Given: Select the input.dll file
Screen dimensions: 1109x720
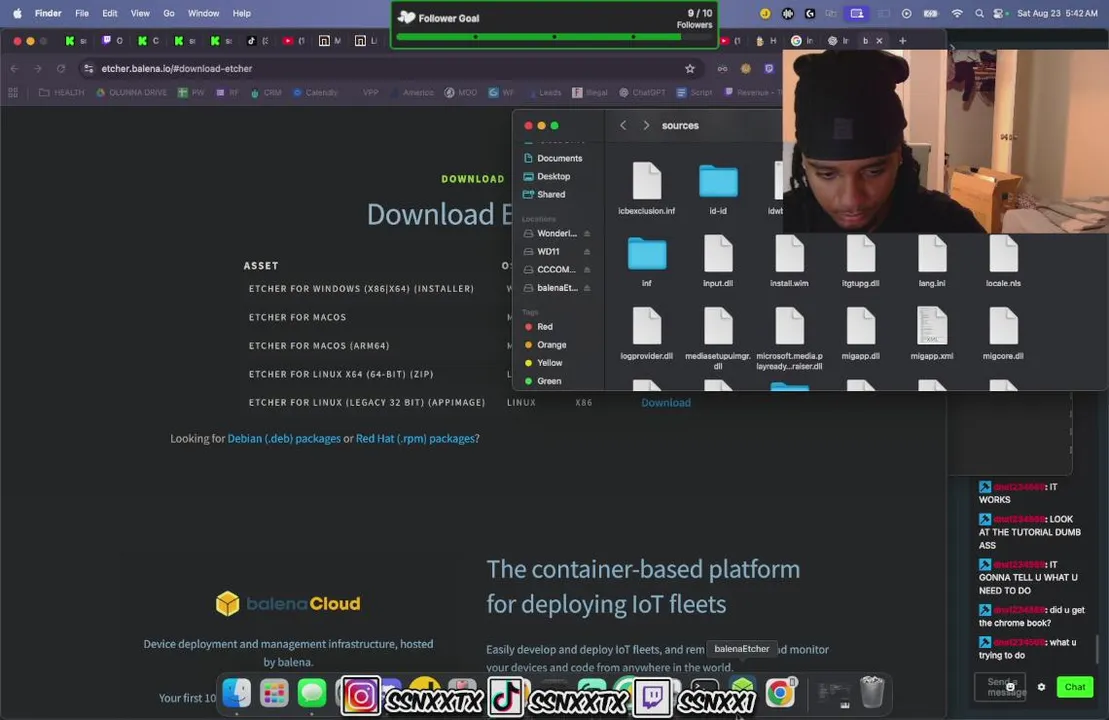Looking at the screenshot, I should coord(718,260).
